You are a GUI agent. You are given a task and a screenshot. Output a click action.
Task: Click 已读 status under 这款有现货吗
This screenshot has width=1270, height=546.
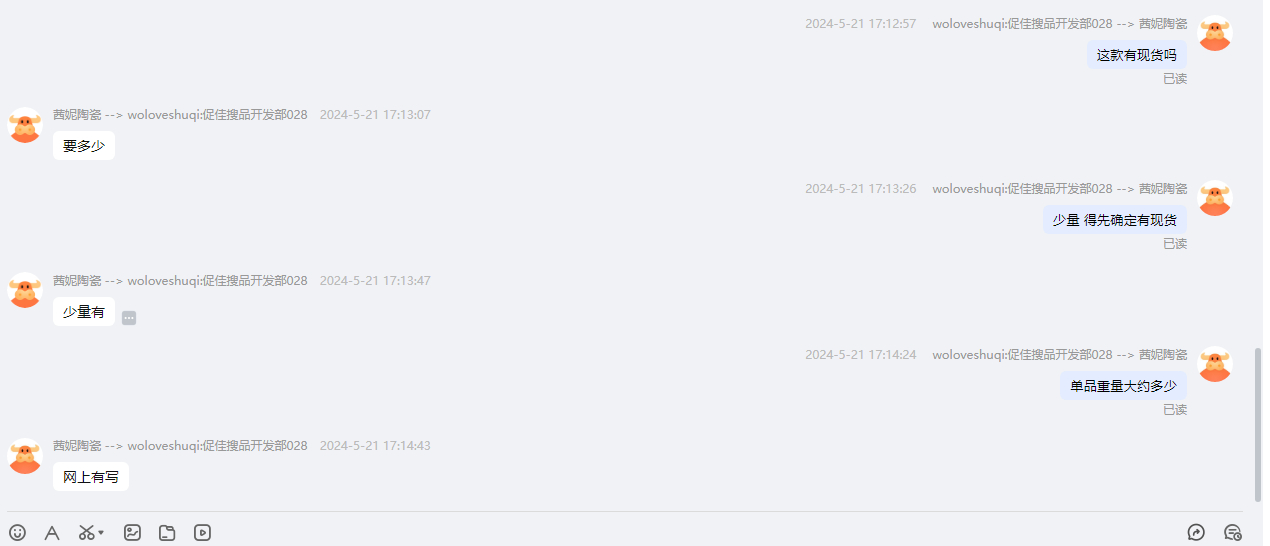(1175, 78)
